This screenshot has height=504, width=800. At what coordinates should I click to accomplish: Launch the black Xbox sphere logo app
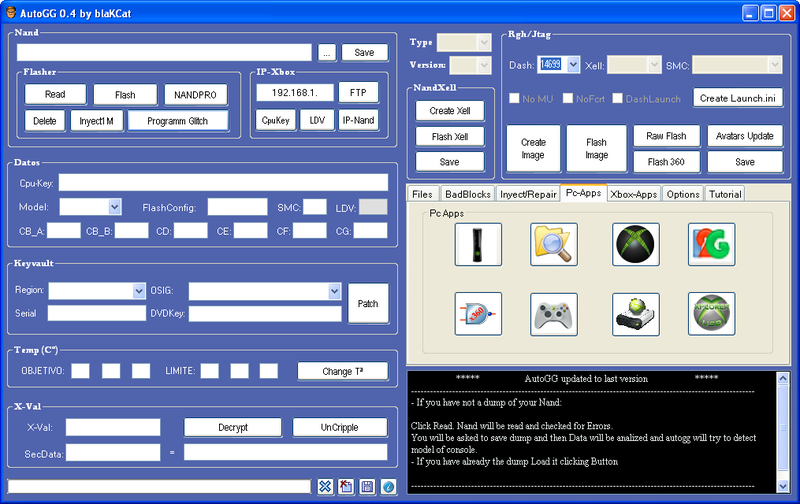click(x=636, y=244)
